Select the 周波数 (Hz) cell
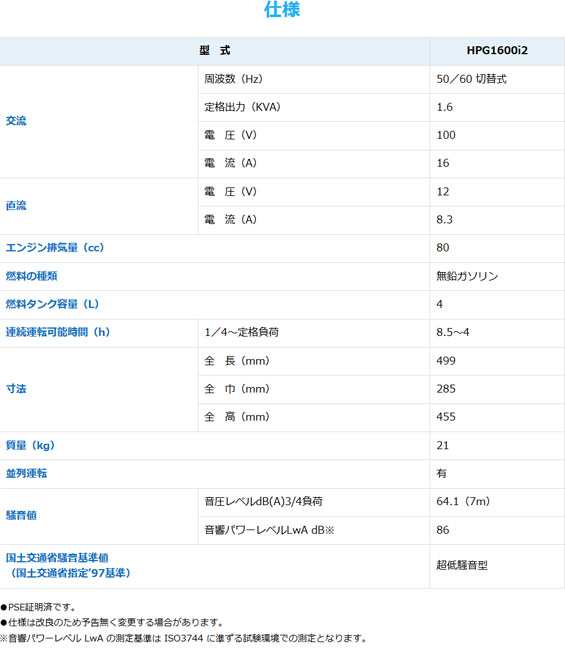This screenshot has width=565, height=650. 314,79
